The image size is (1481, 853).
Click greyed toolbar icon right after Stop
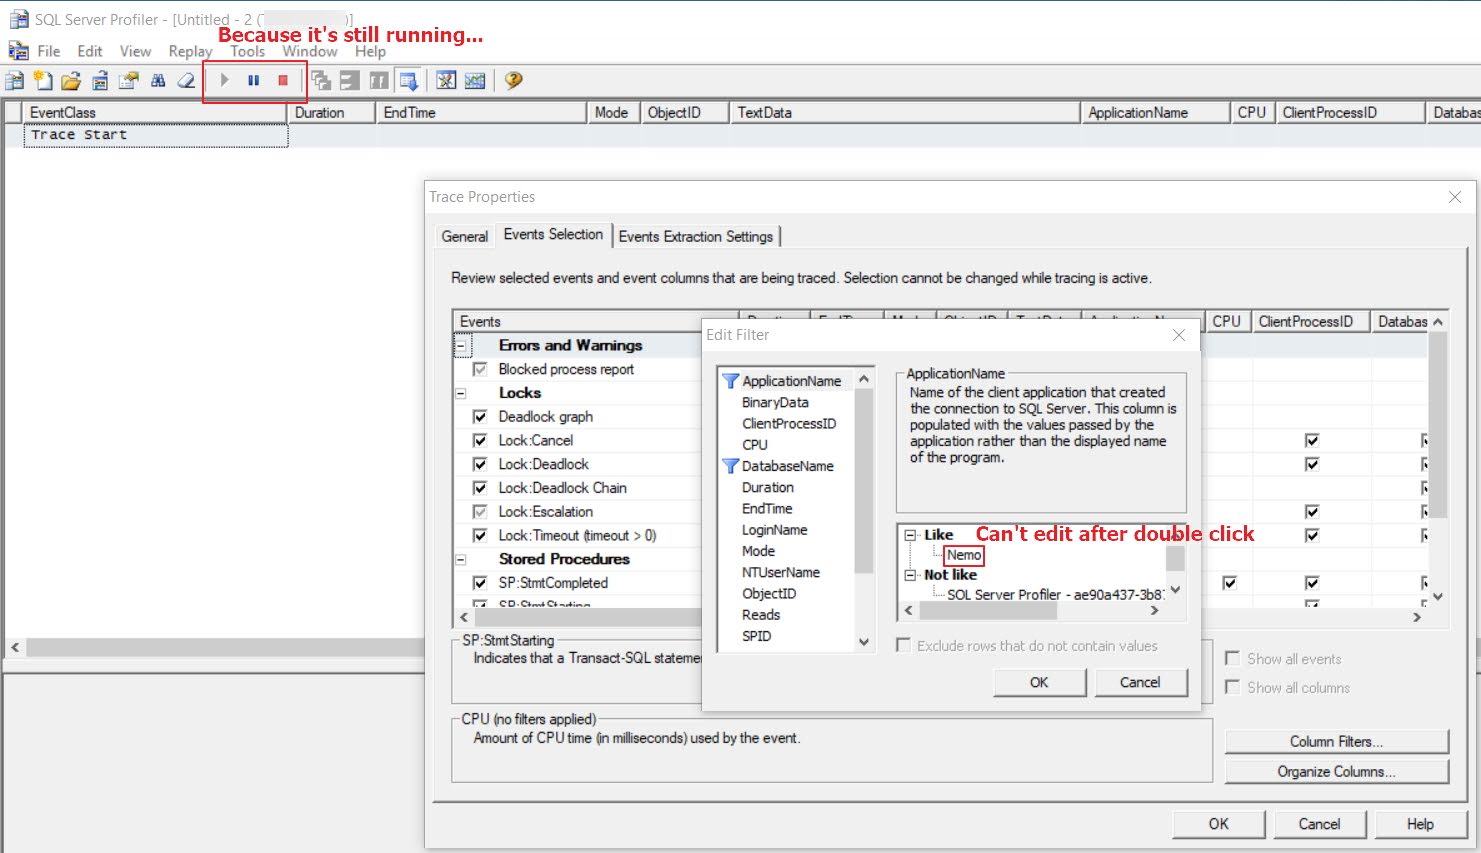click(x=321, y=81)
